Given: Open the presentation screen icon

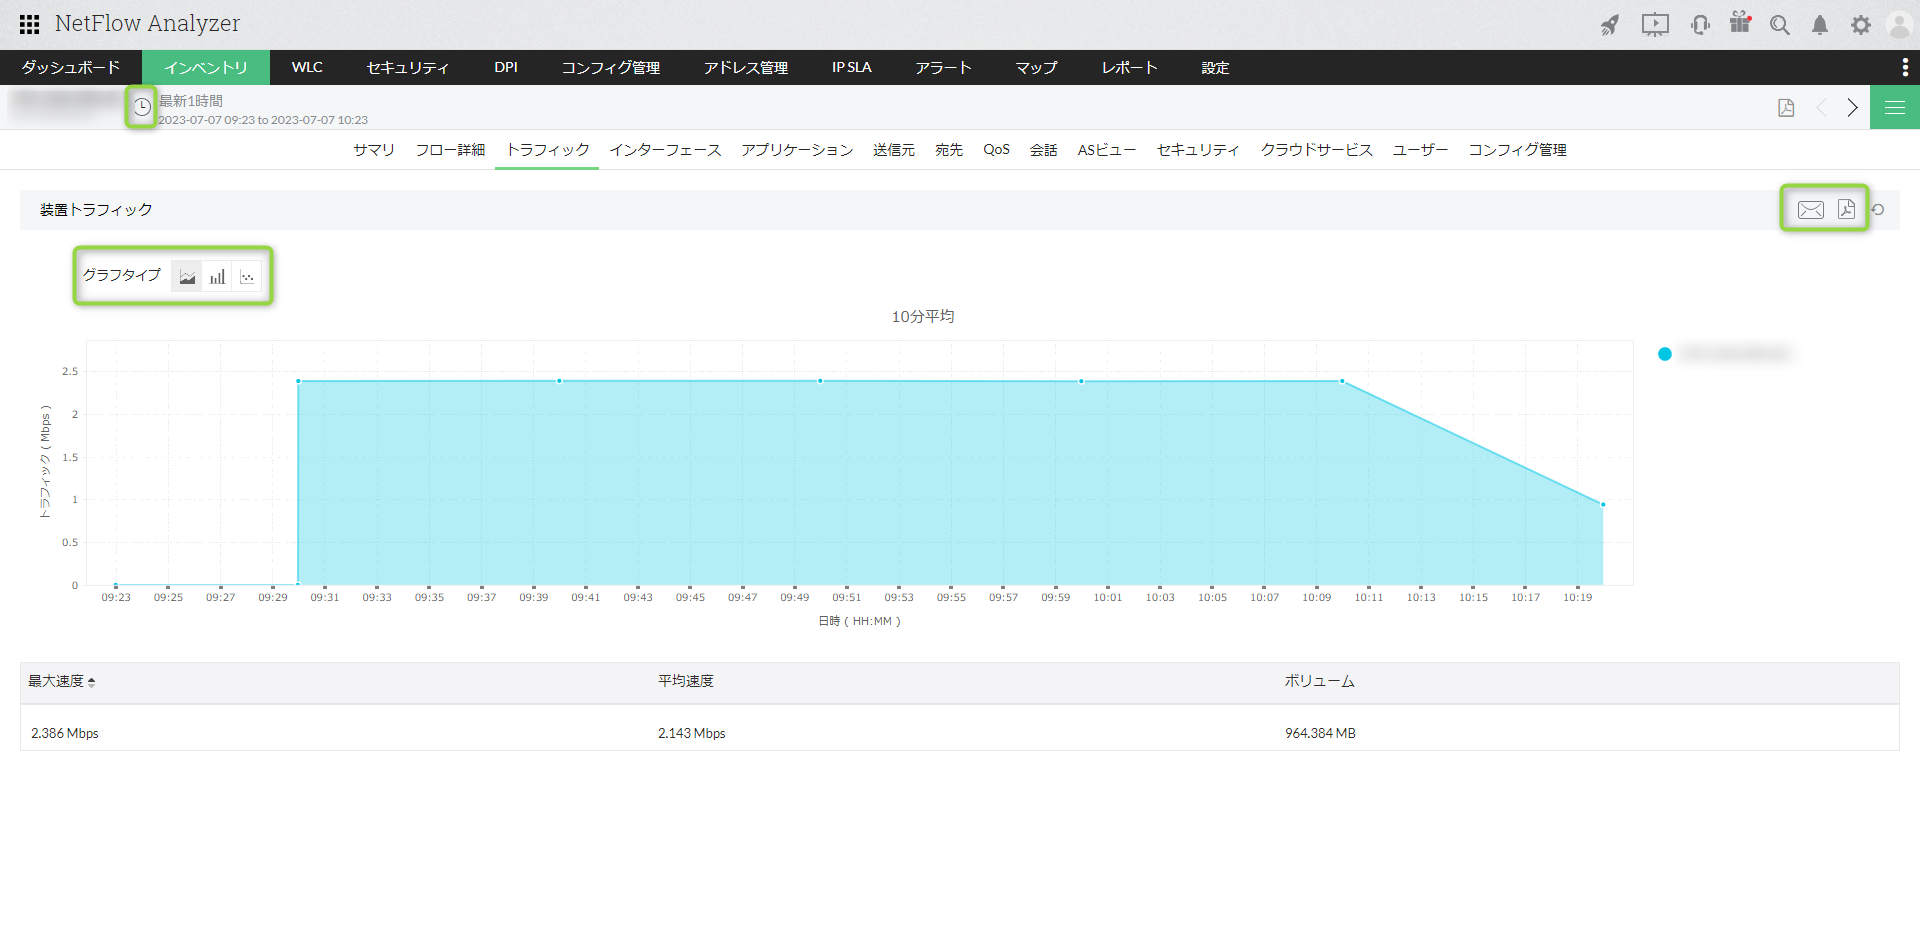Looking at the screenshot, I should [x=1655, y=25].
